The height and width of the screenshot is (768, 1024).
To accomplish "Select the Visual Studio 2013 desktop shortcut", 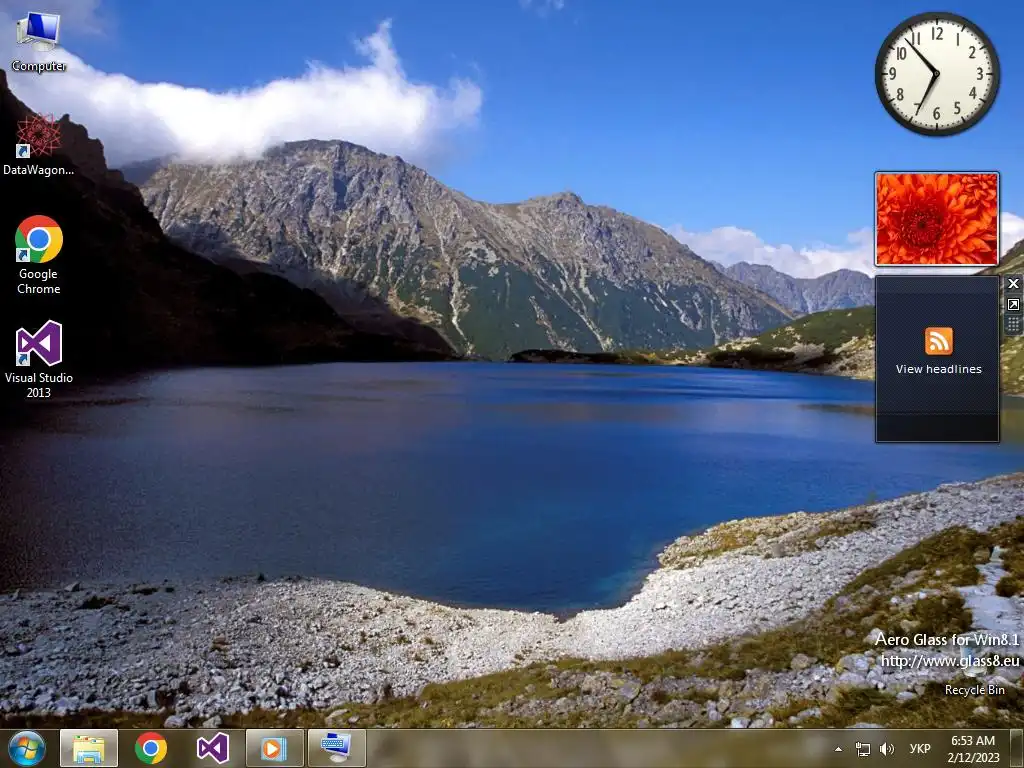I will coord(39,359).
